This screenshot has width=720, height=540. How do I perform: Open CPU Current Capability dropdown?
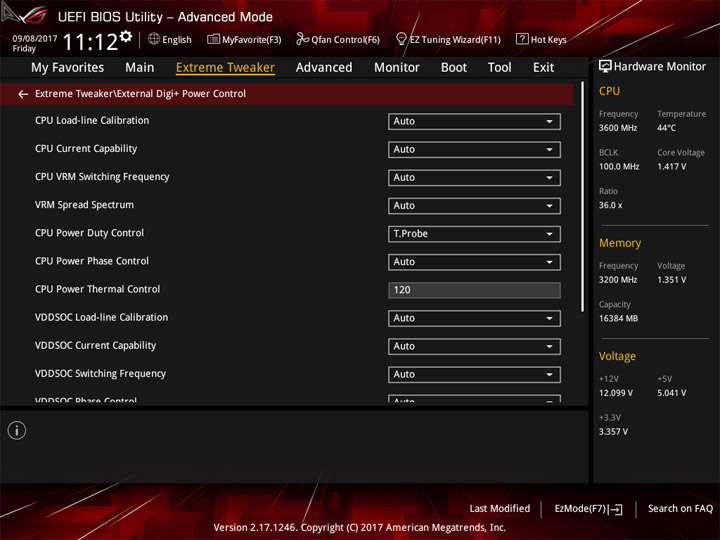click(474, 150)
